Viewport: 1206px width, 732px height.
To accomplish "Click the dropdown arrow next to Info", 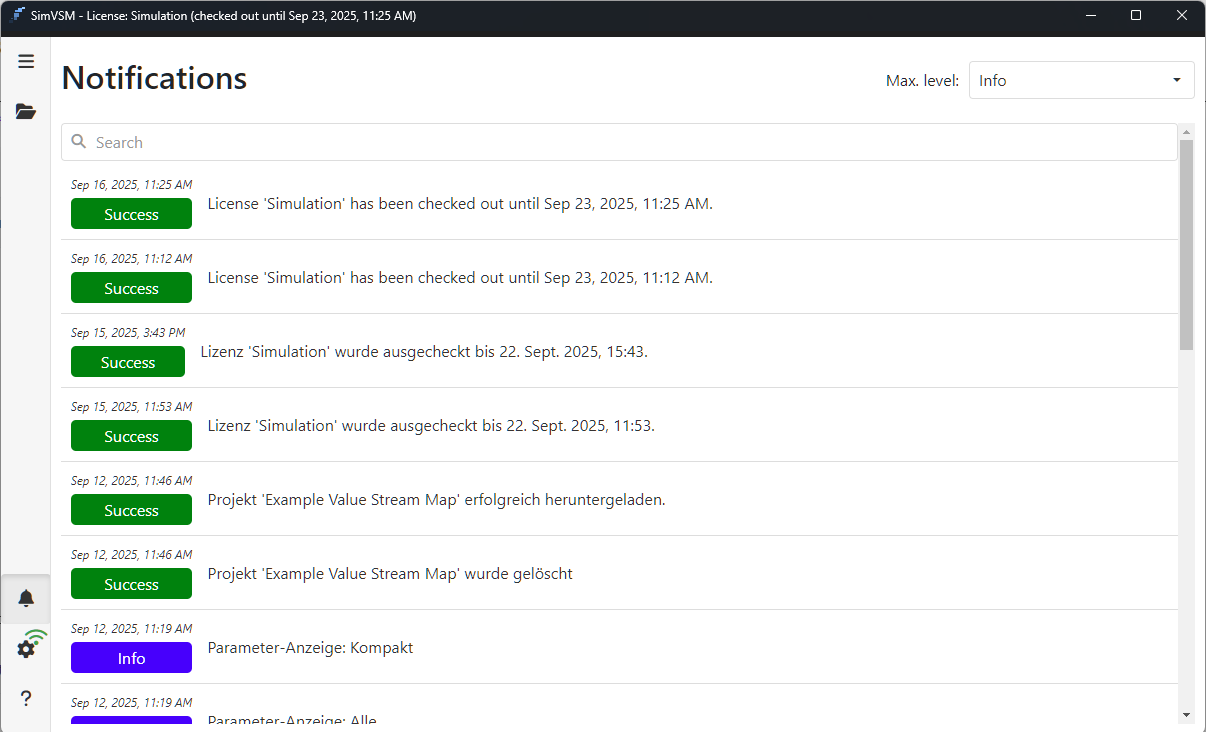I will (1176, 80).
